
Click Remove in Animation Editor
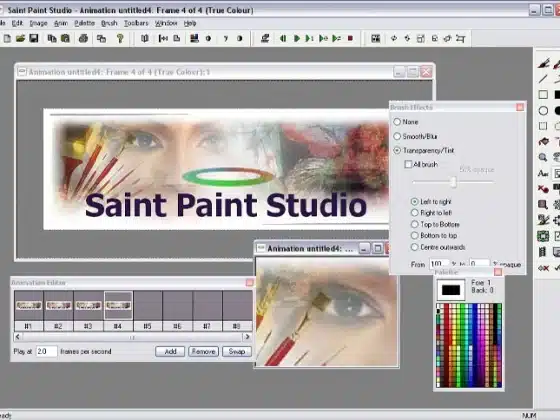(x=203, y=351)
